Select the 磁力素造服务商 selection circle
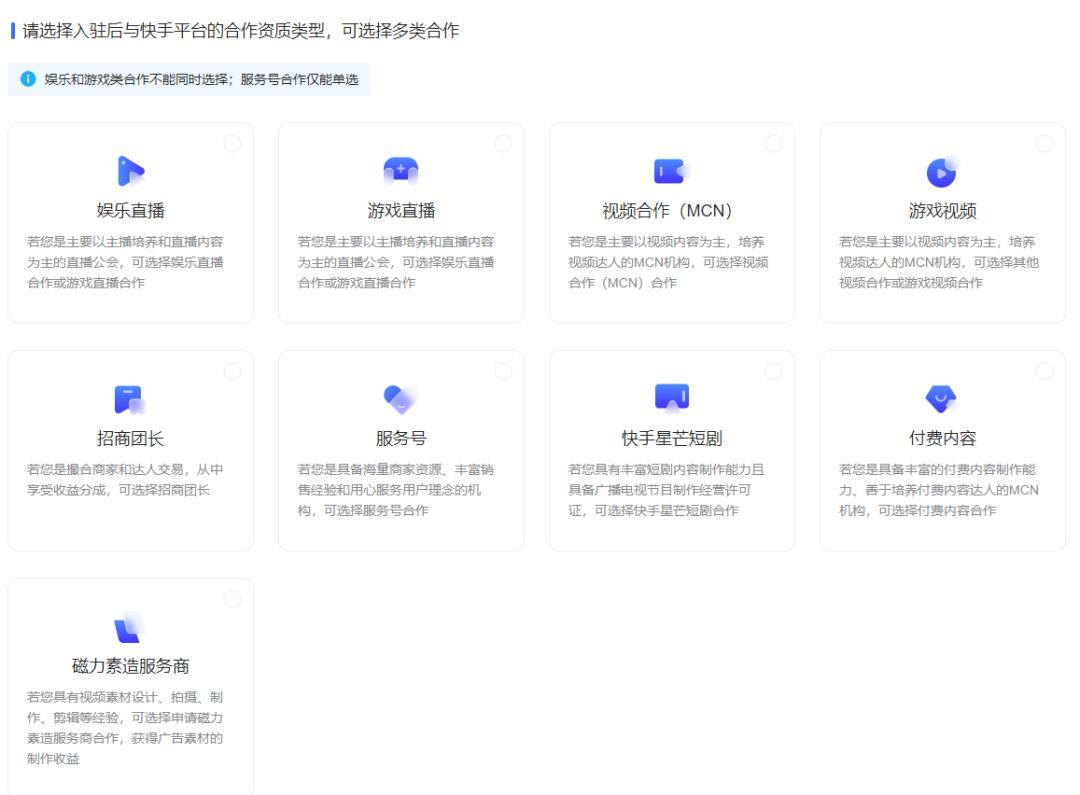 pos(233,597)
